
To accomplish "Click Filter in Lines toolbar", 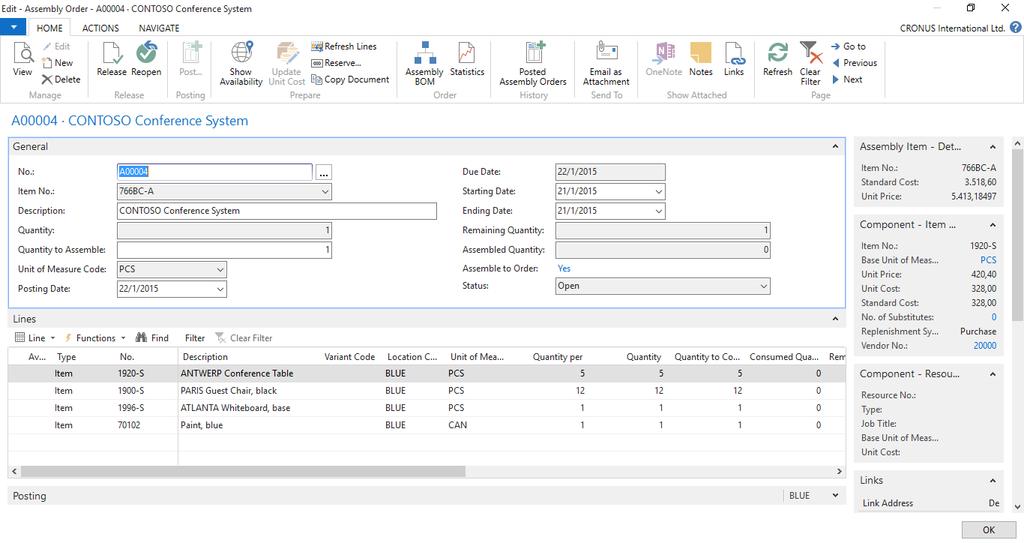I will (195, 338).
